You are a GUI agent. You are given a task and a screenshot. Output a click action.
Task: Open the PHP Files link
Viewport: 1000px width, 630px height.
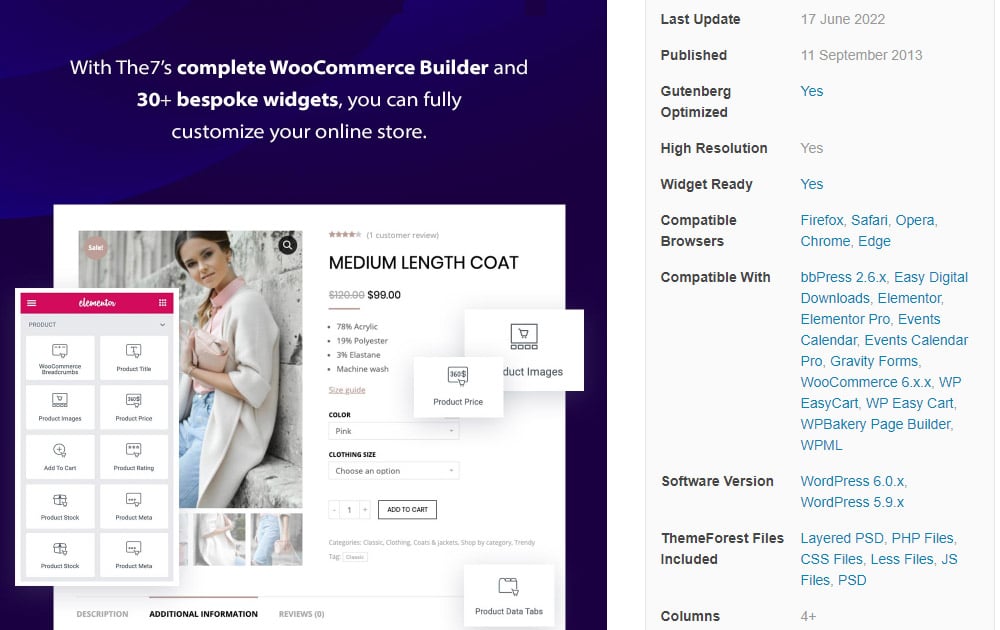[x=922, y=538]
